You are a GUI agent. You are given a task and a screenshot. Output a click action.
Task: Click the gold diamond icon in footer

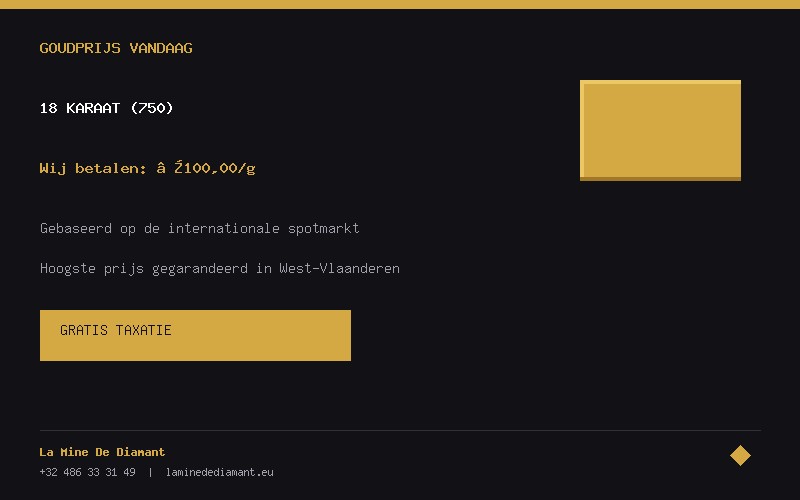tap(740, 455)
